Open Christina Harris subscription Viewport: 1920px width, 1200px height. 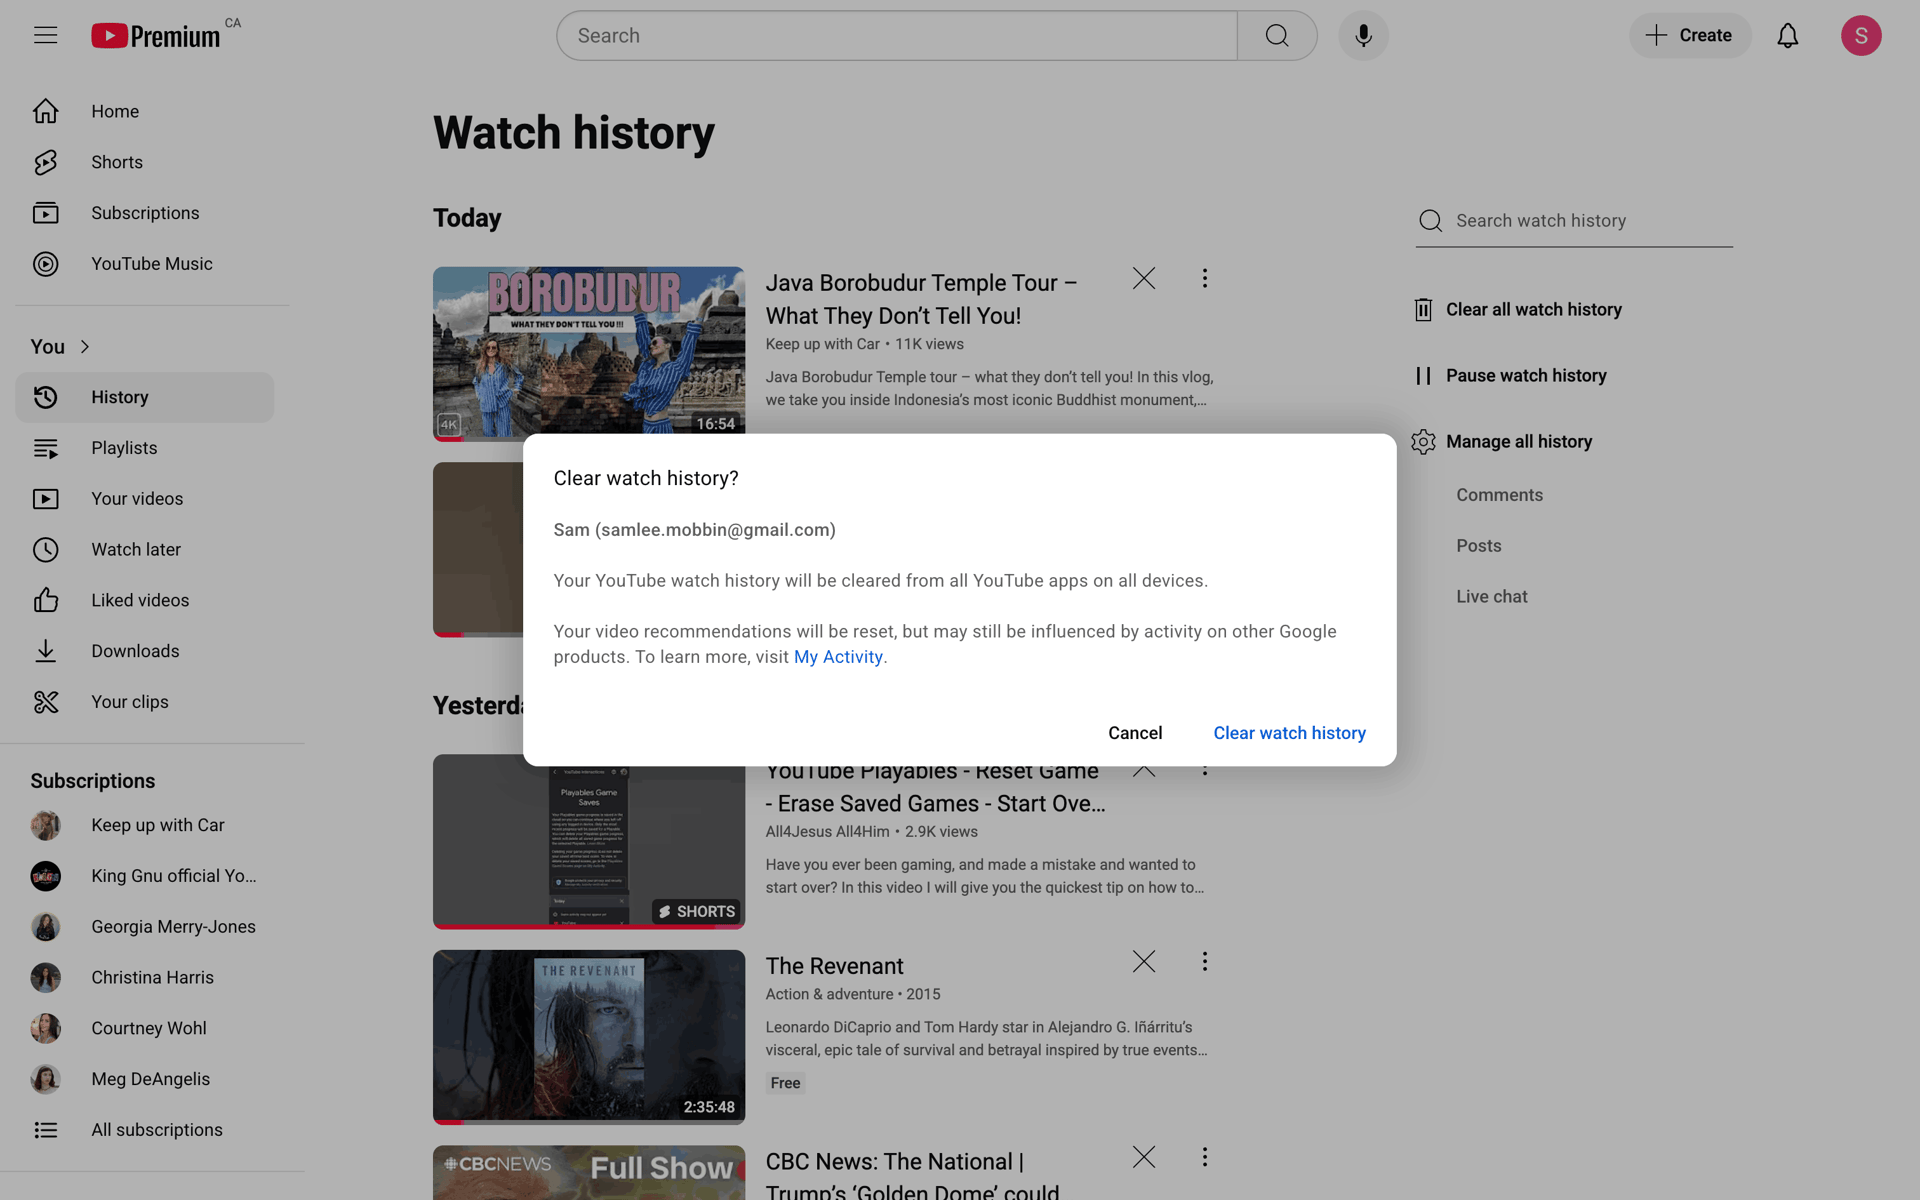145,978
